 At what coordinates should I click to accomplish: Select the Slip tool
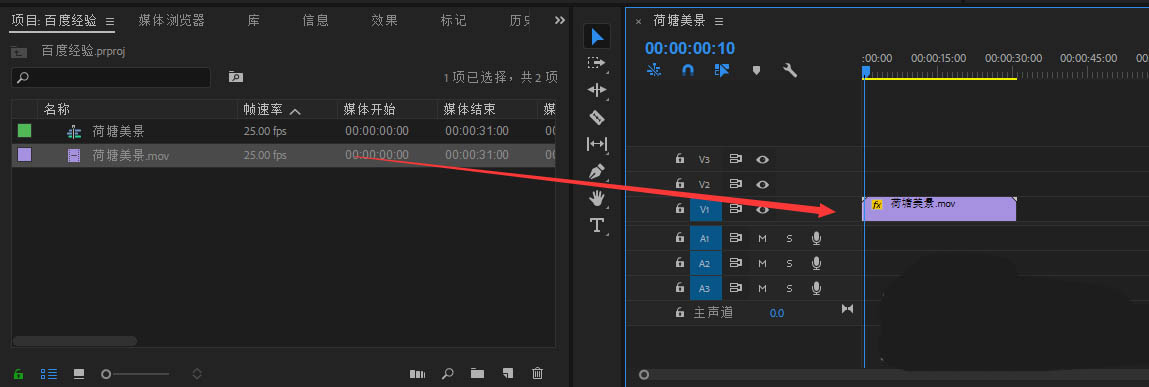(597, 144)
